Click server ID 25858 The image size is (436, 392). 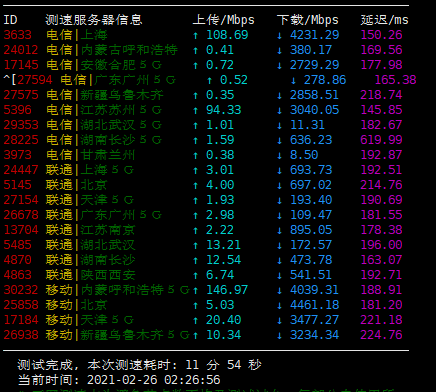21,305
